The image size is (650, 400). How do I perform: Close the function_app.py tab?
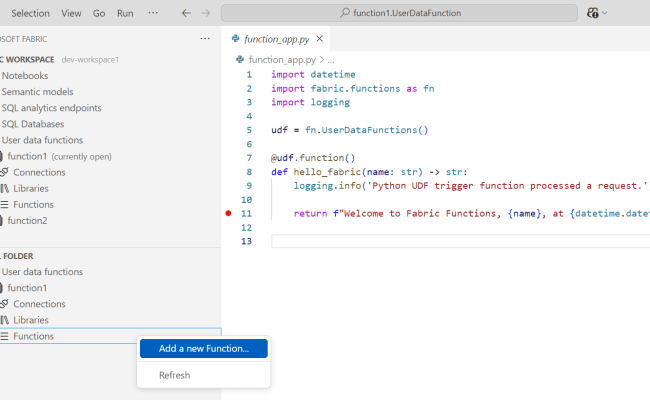[x=319, y=39]
